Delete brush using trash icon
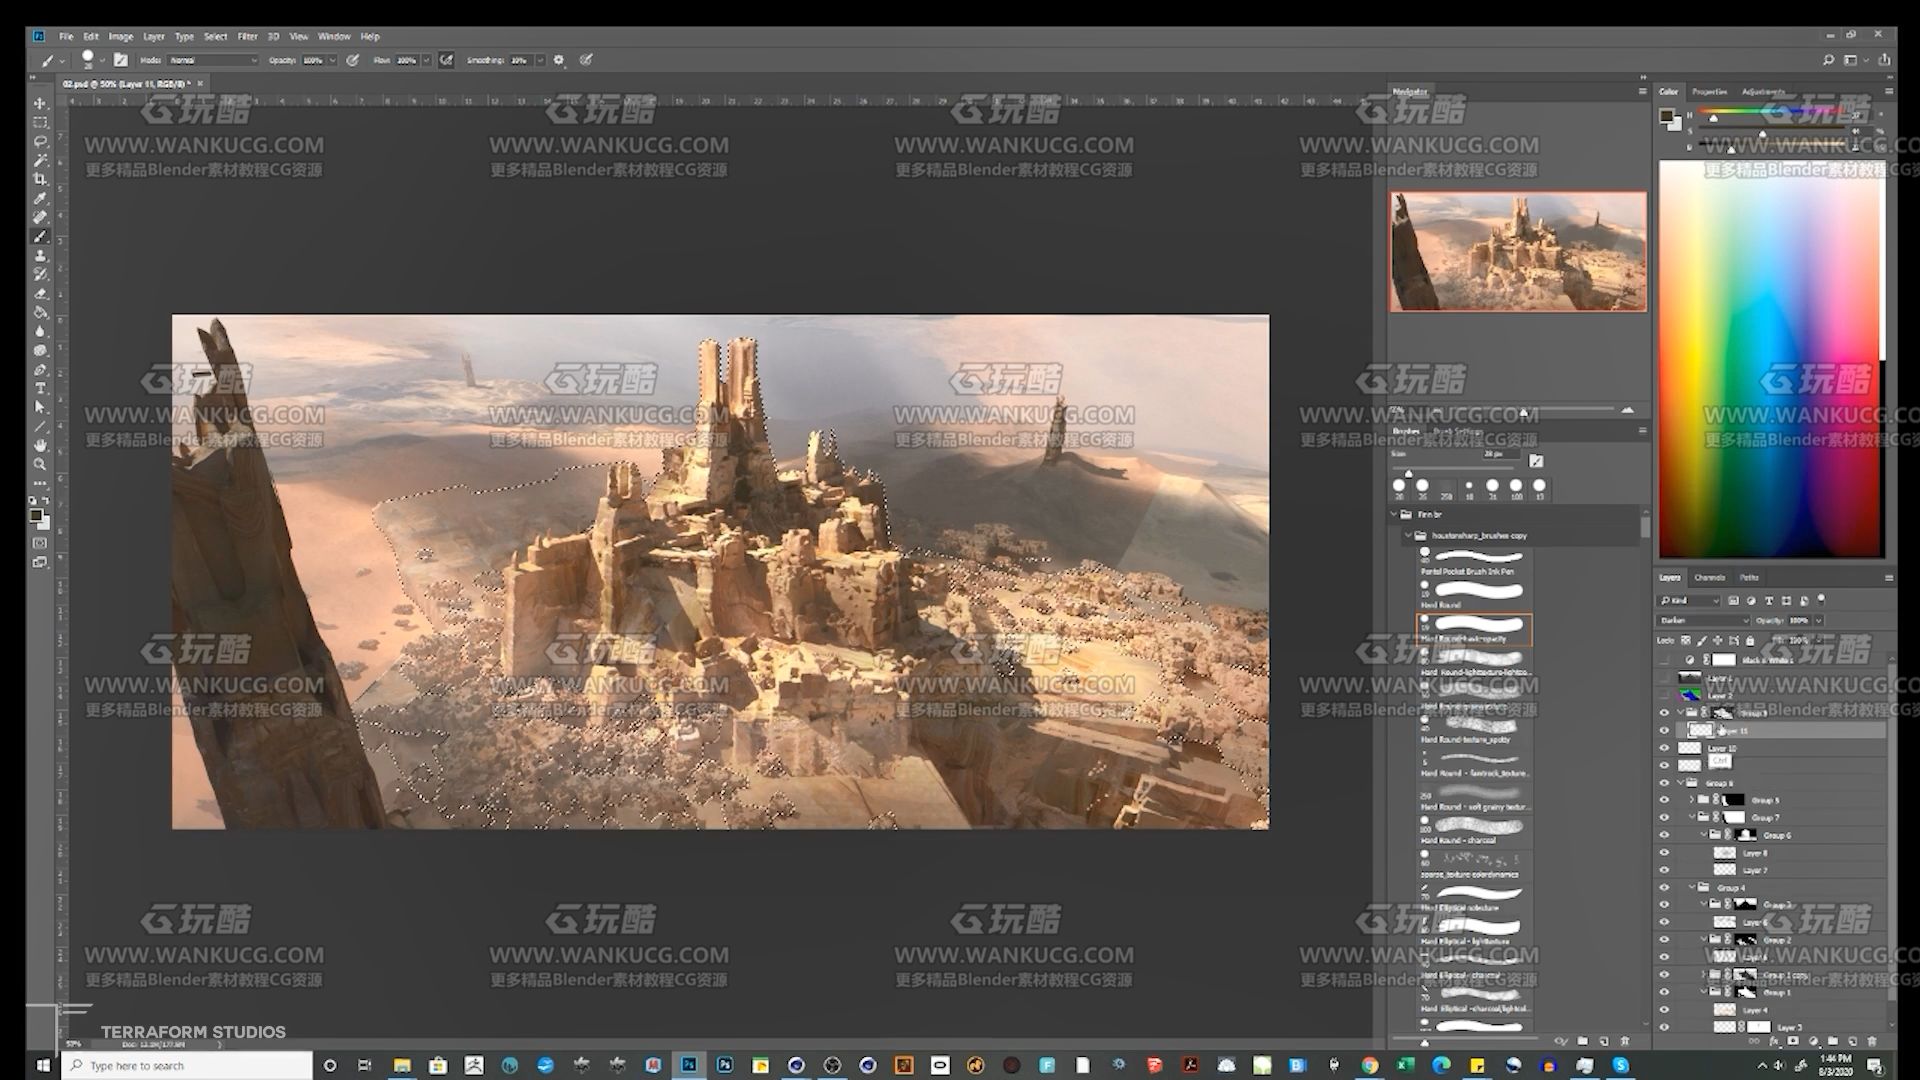This screenshot has width=1920, height=1080. coord(1624,1041)
